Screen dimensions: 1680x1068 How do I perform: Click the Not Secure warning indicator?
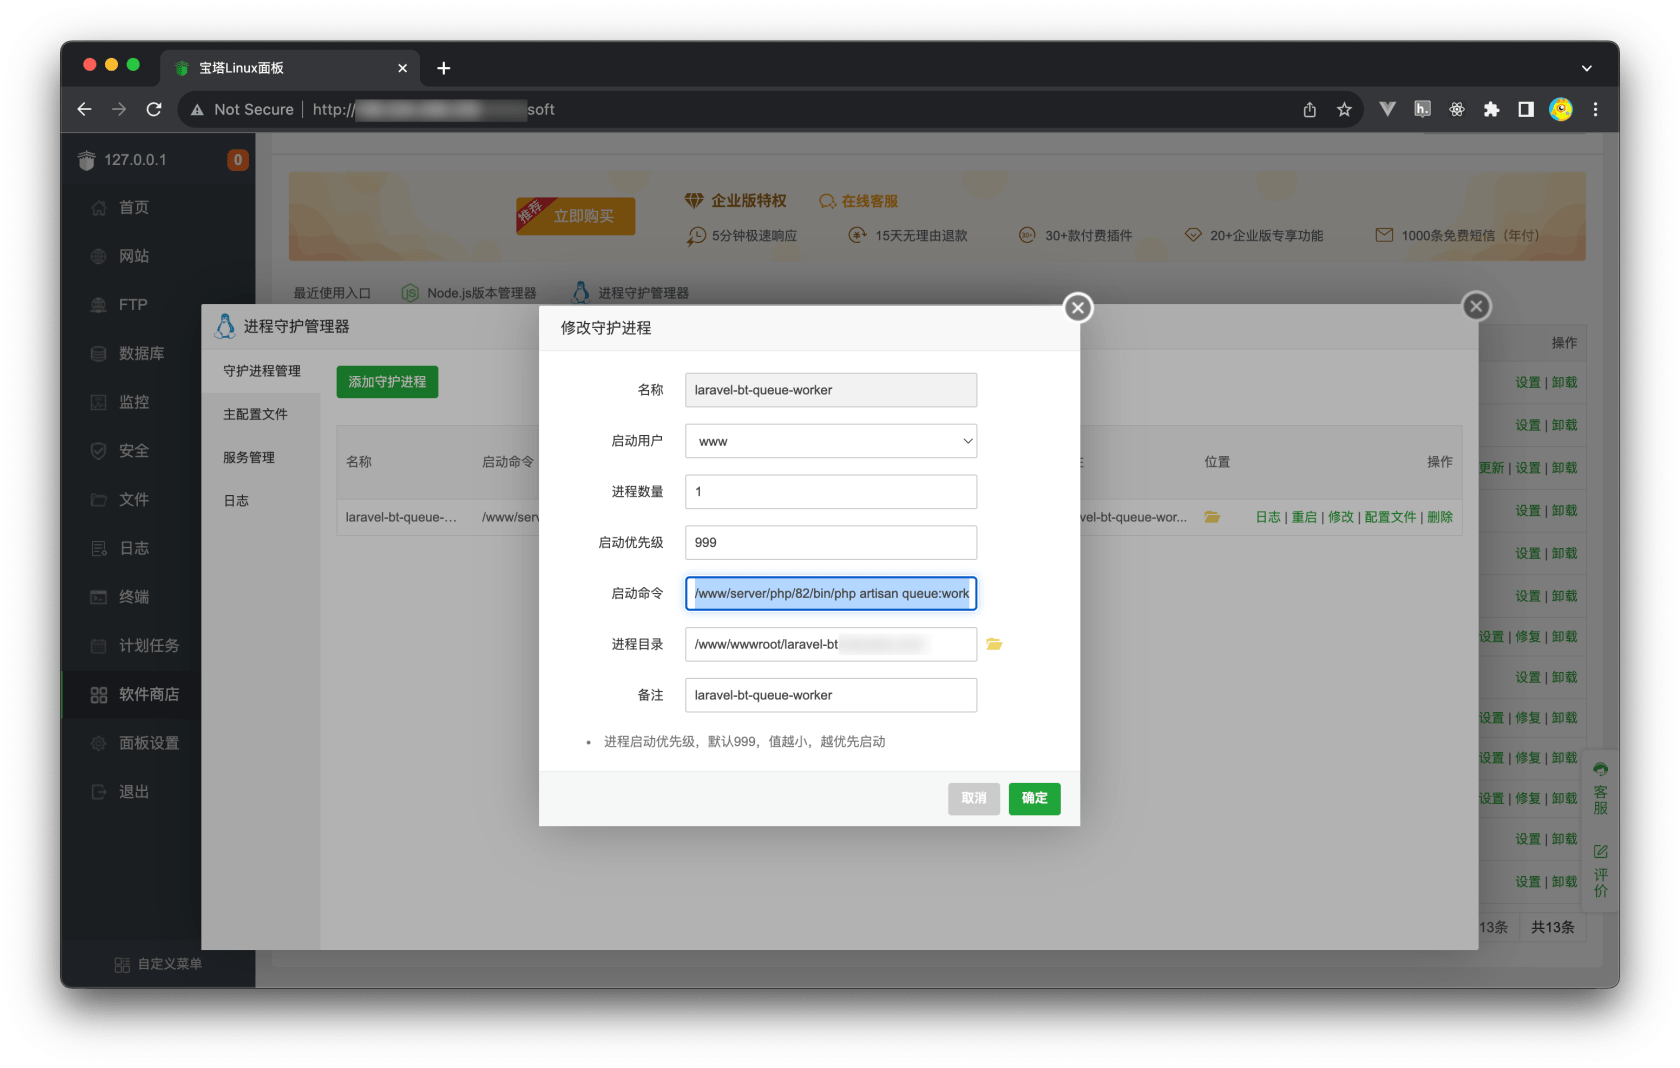point(242,110)
